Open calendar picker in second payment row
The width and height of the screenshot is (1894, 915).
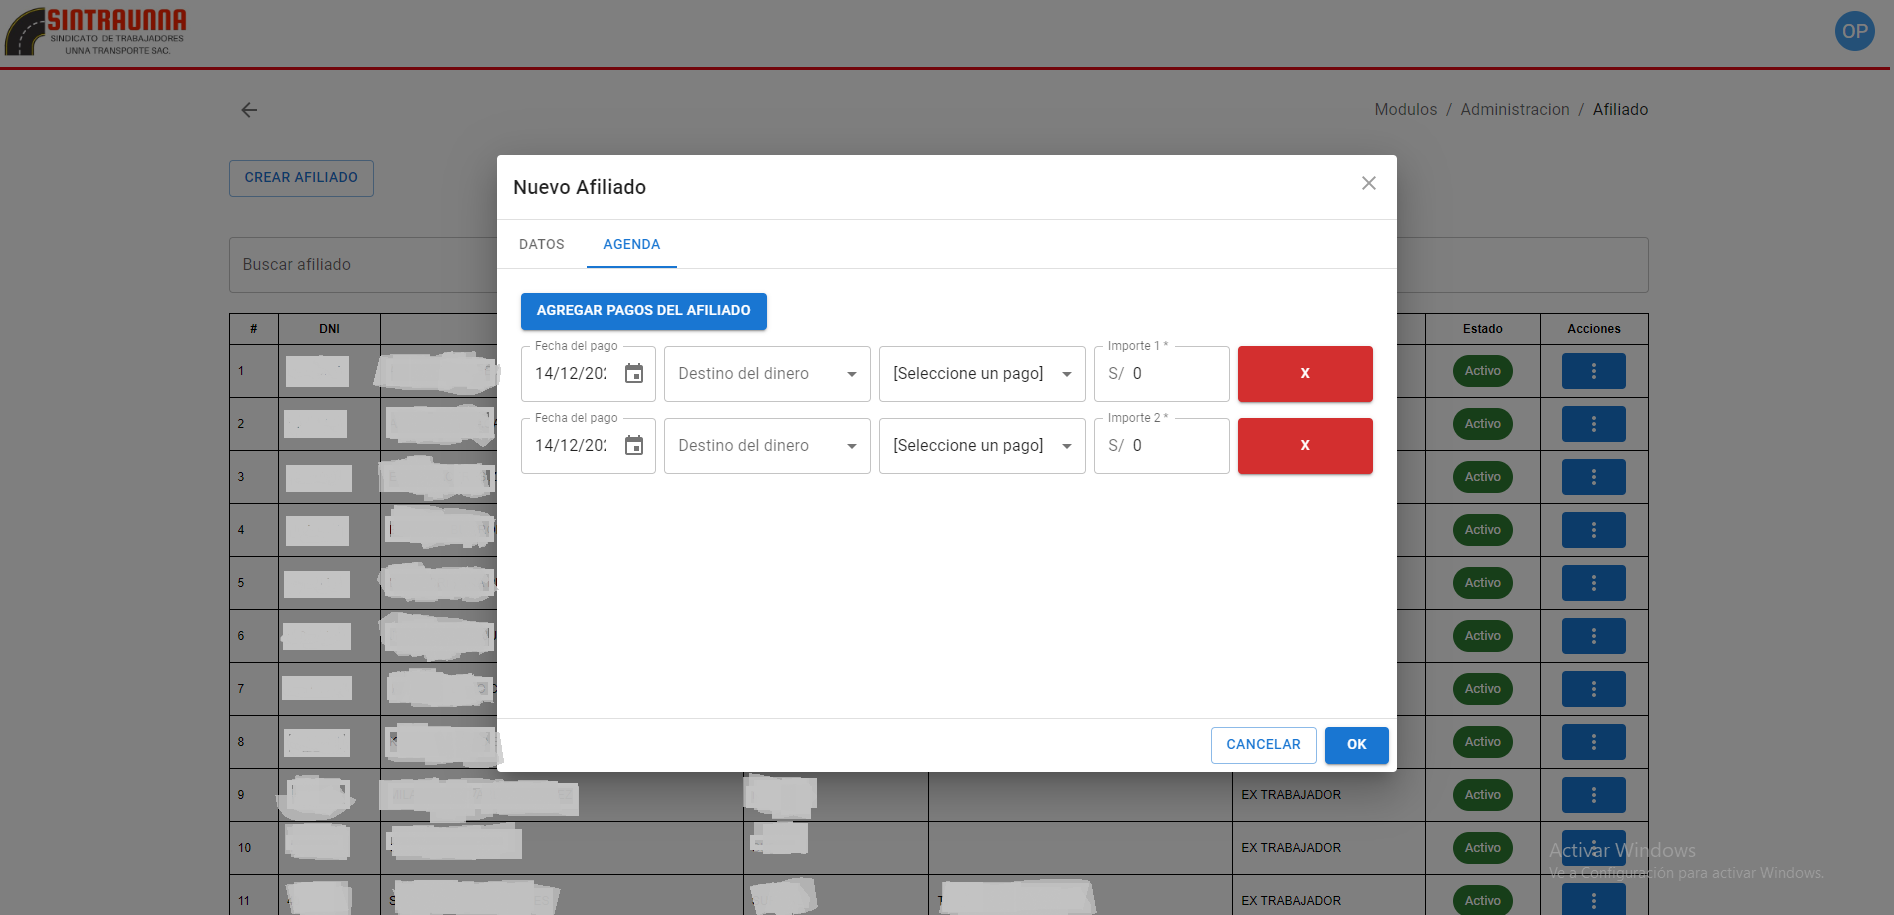pyautogui.click(x=634, y=446)
